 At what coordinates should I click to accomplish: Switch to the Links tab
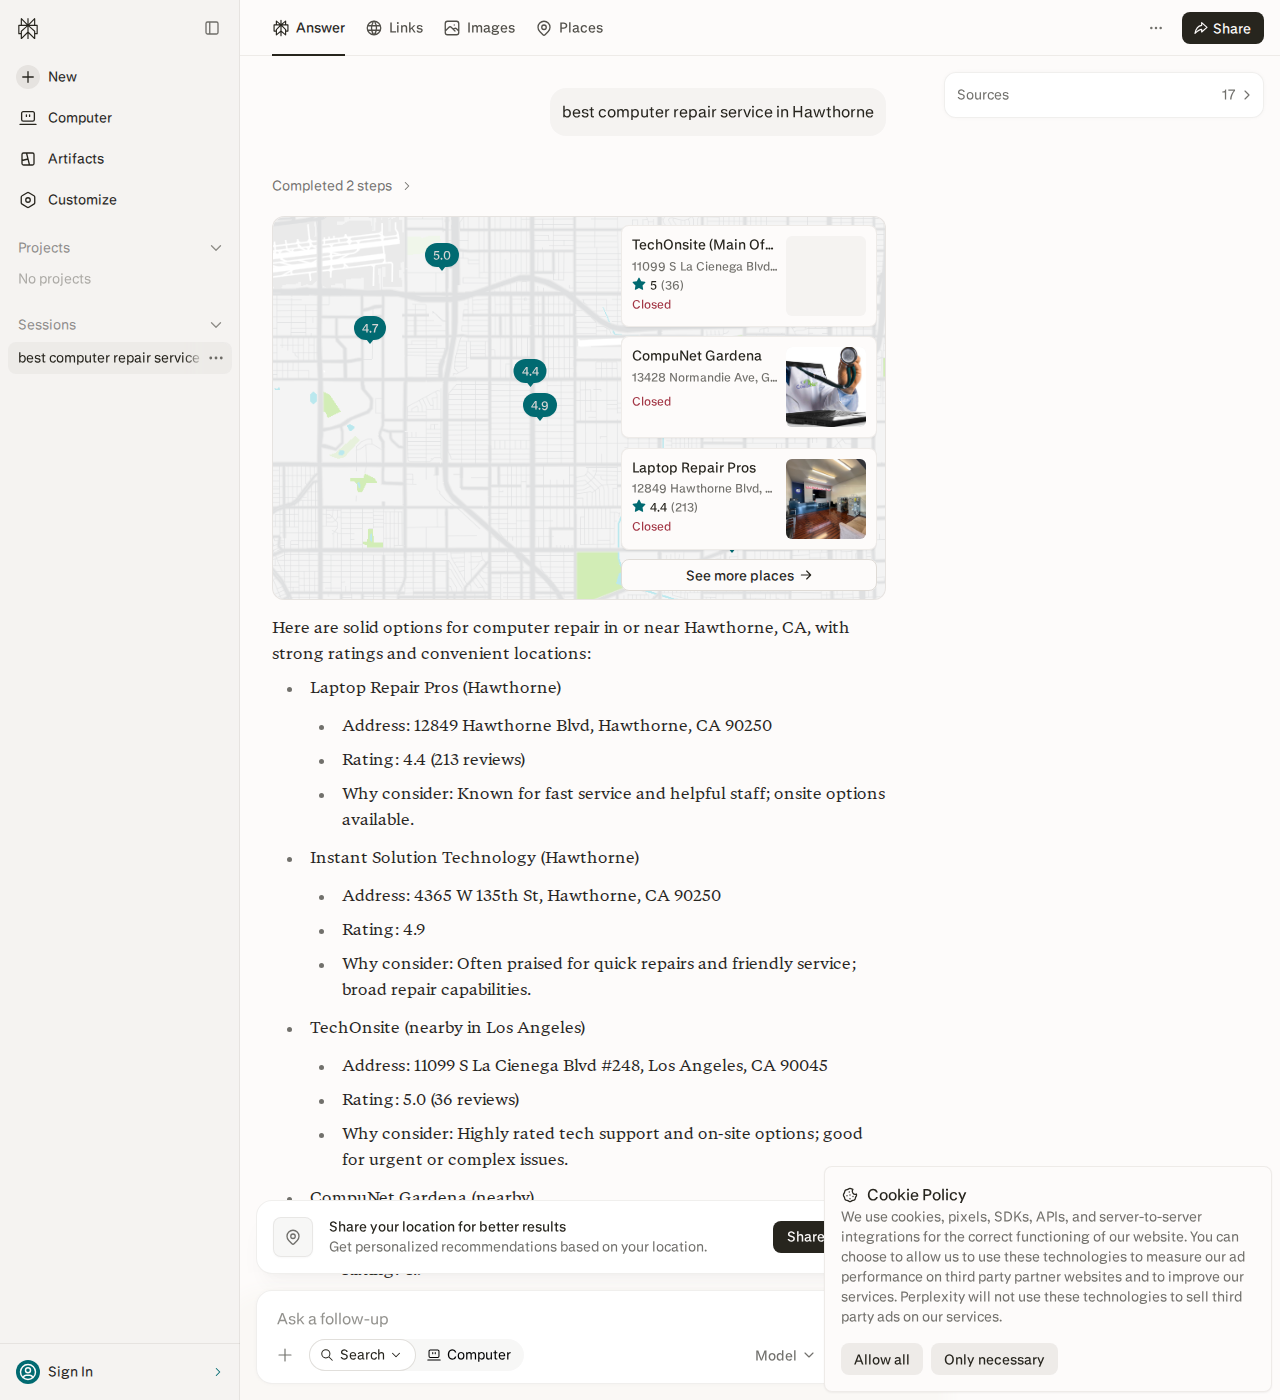[x=395, y=28]
